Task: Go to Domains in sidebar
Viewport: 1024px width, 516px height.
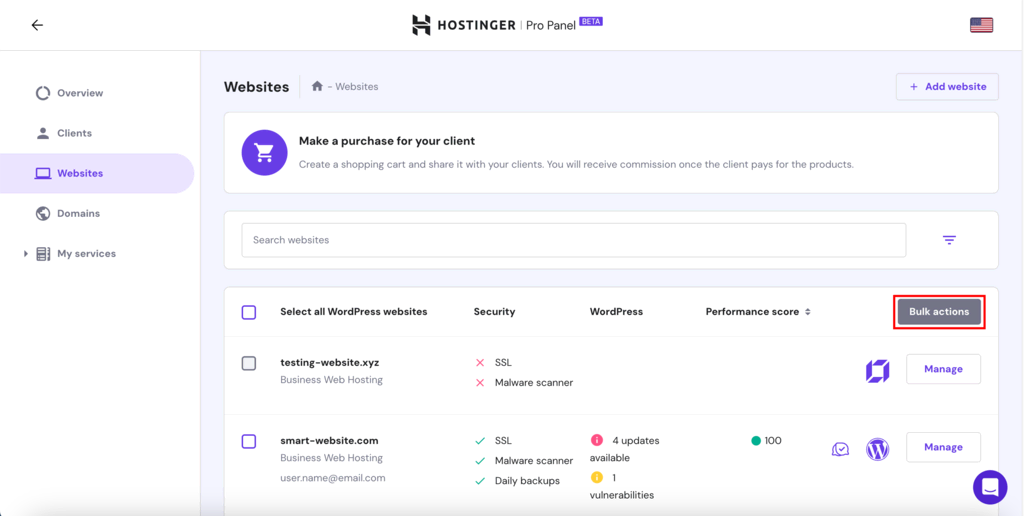Action: [x=78, y=214]
